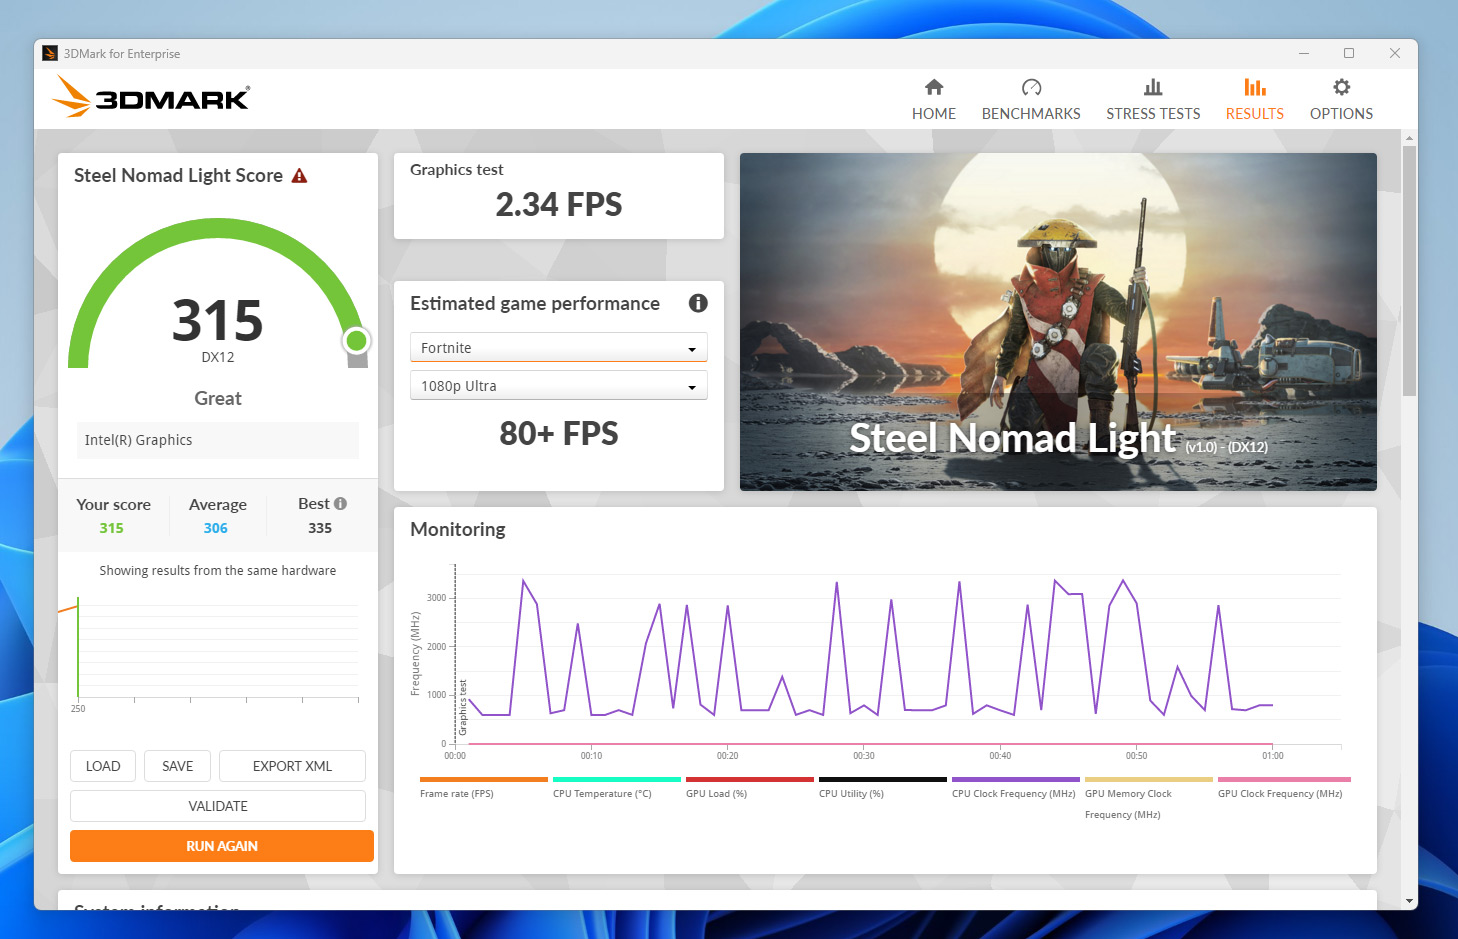1458x939 pixels.
Task: Click the Steel Nomad Light benchmark image
Action: 1058,321
